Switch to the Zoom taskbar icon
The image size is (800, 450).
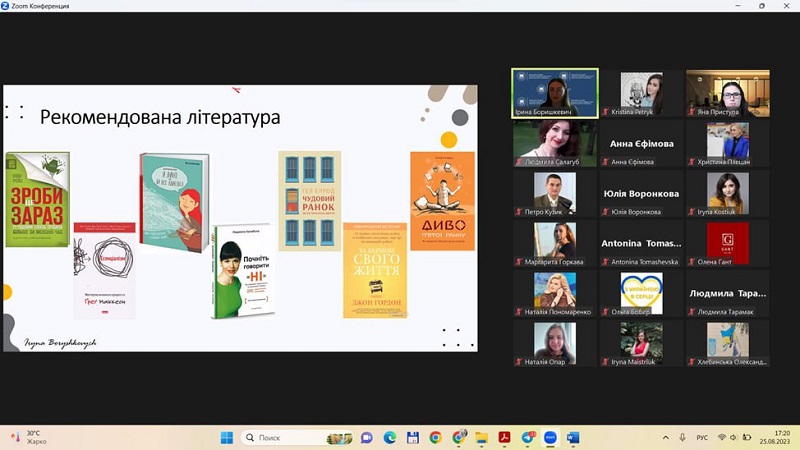(x=550, y=438)
